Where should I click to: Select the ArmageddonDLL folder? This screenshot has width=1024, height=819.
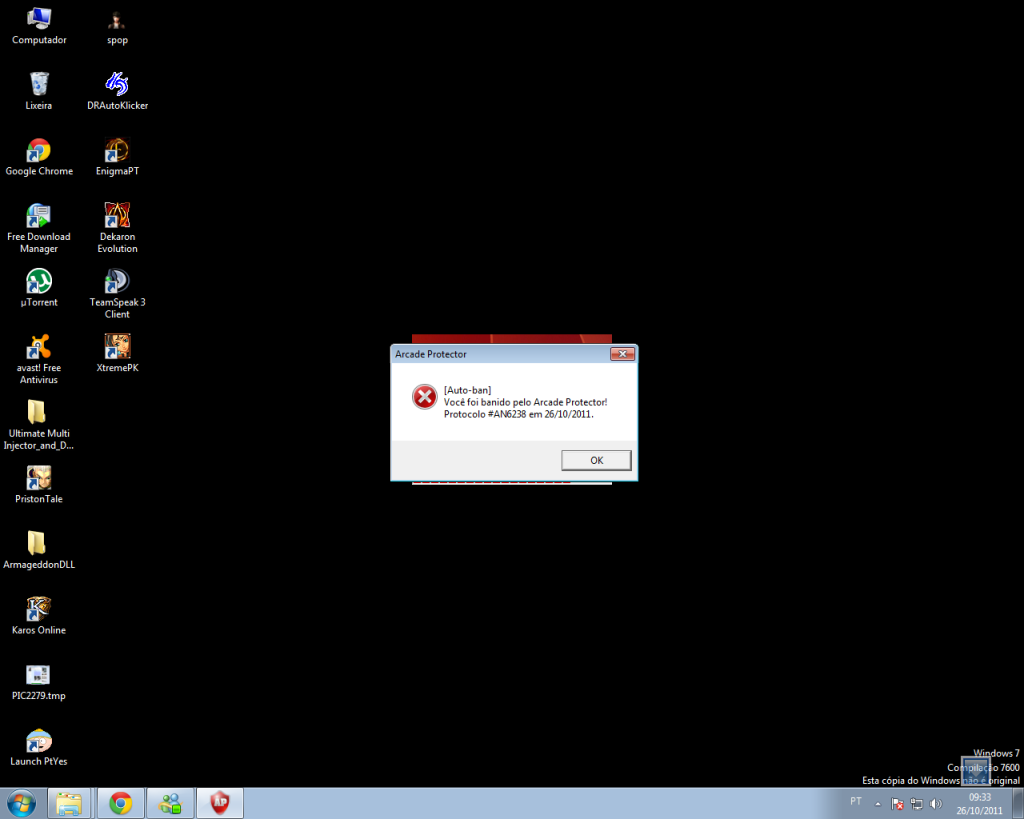pyautogui.click(x=37, y=543)
